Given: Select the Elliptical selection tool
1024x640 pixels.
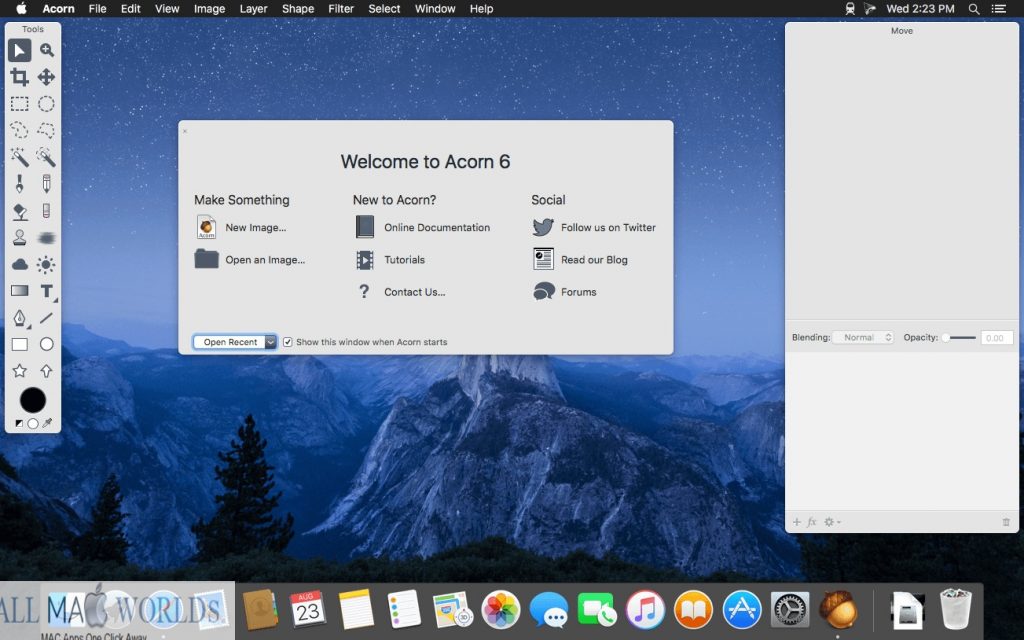Looking at the screenshot, I should [46, 104].
